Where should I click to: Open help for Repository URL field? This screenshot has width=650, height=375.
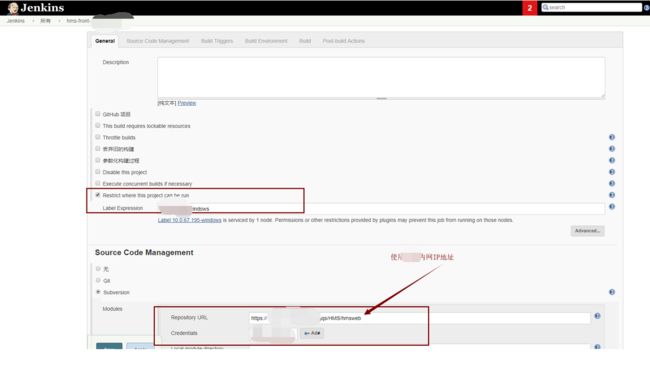click(597, 316)
